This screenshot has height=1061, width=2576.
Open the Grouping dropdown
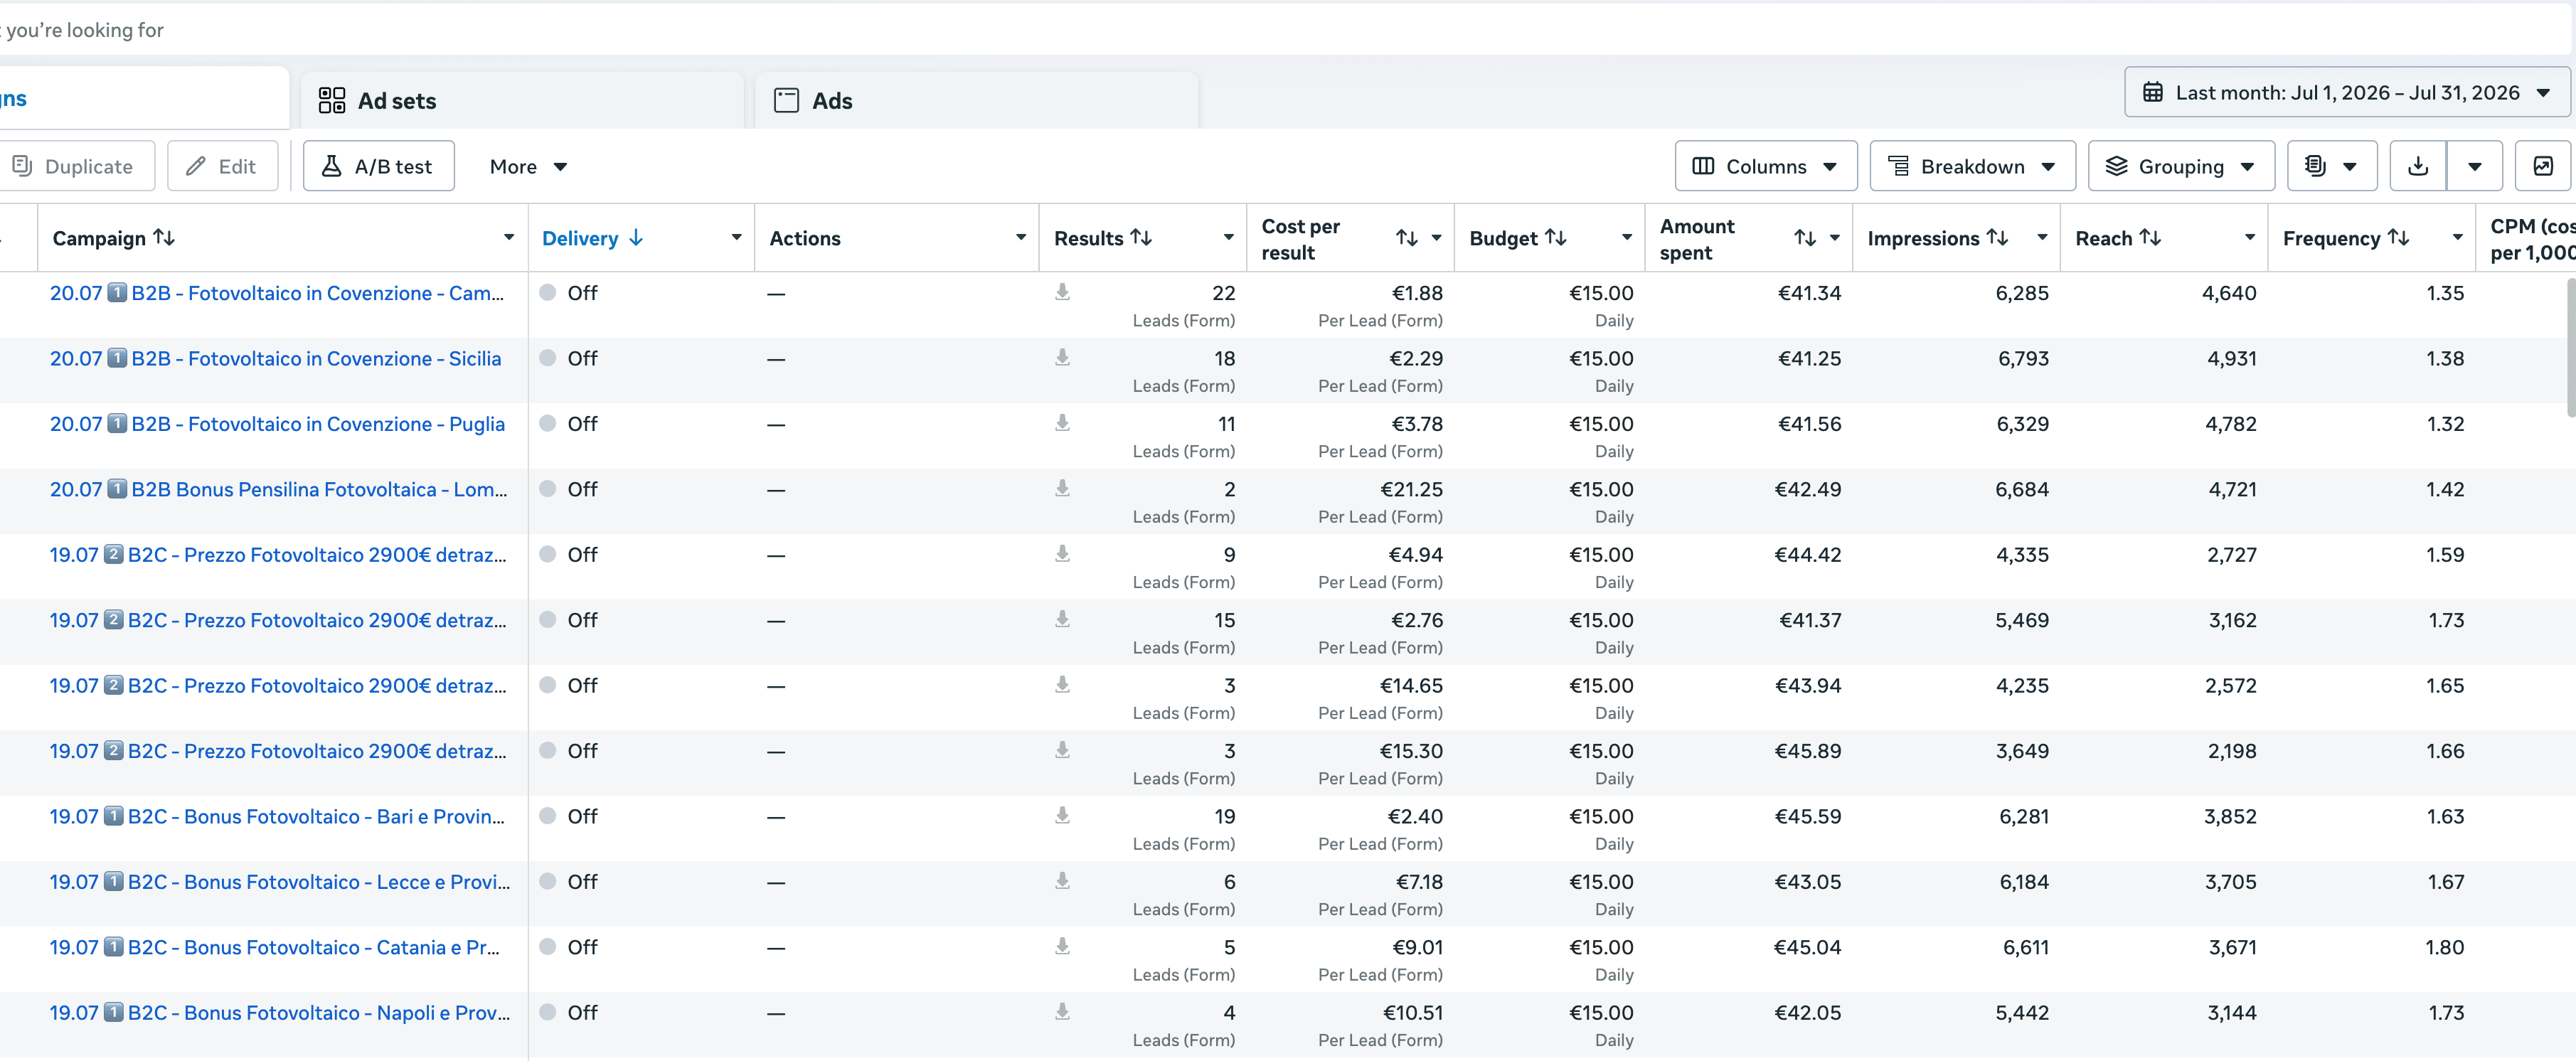pos(2181,166)
